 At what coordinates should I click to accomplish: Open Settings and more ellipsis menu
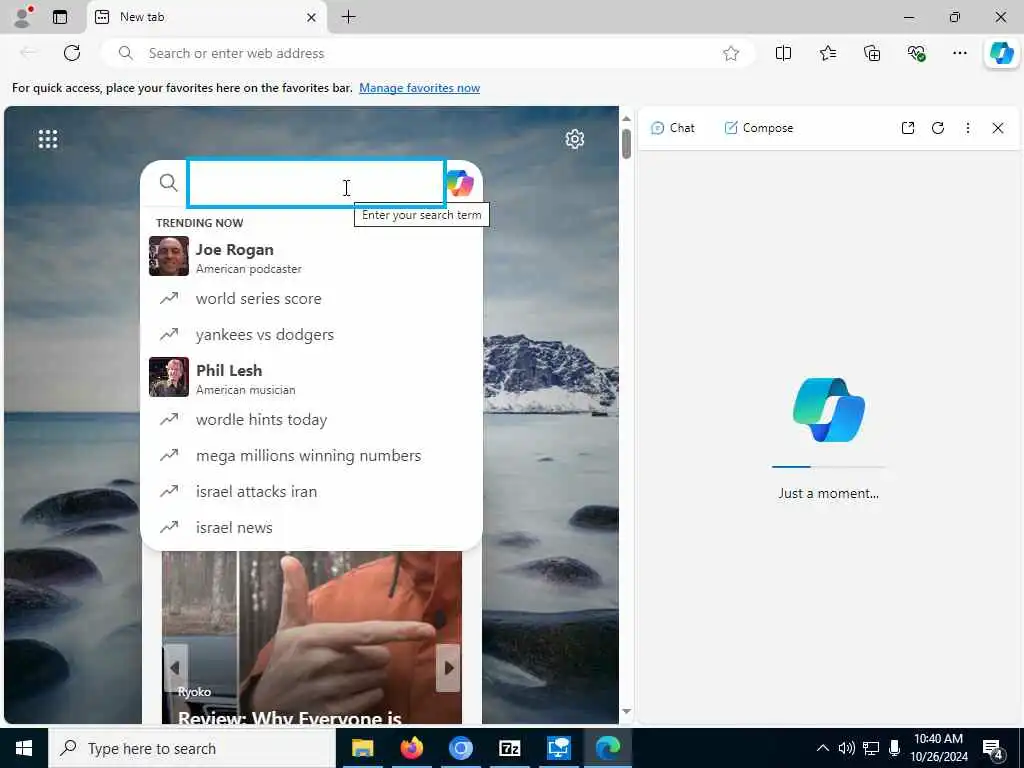(x=959, y=54)
